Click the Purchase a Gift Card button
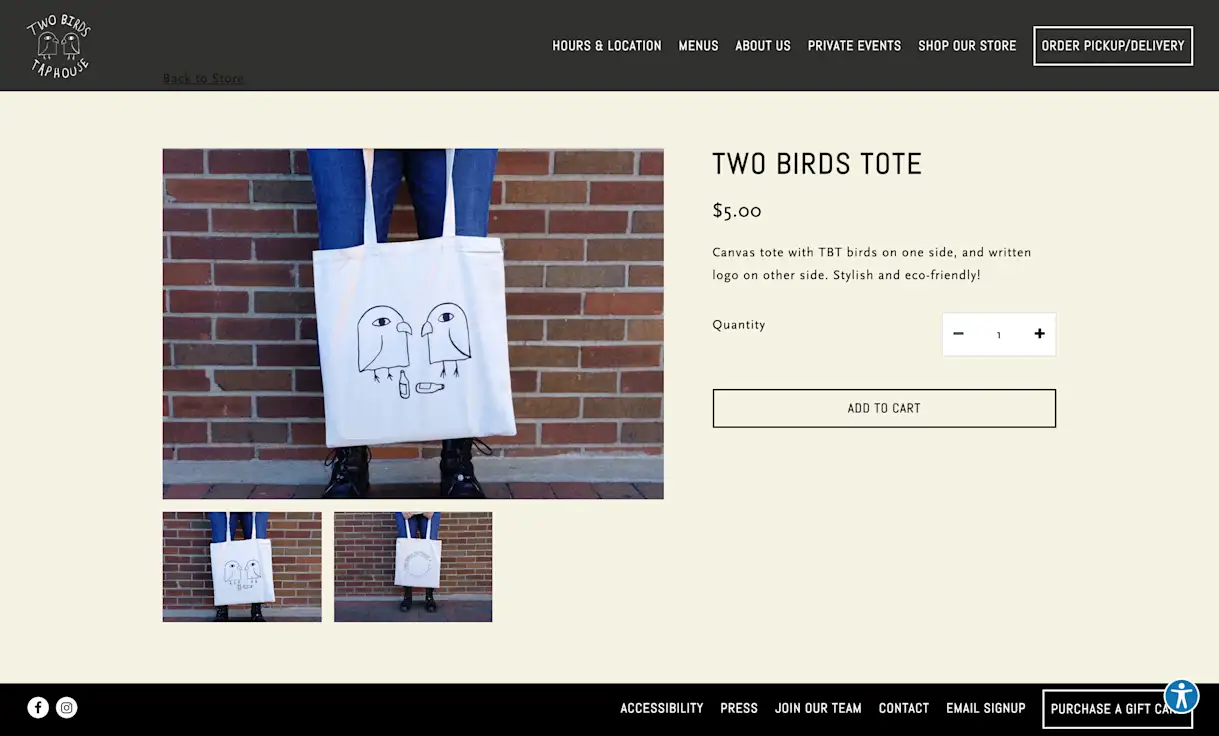The height and width of the screenshot is (736, 1219). pyautogui.click(x=1117, y=709)
